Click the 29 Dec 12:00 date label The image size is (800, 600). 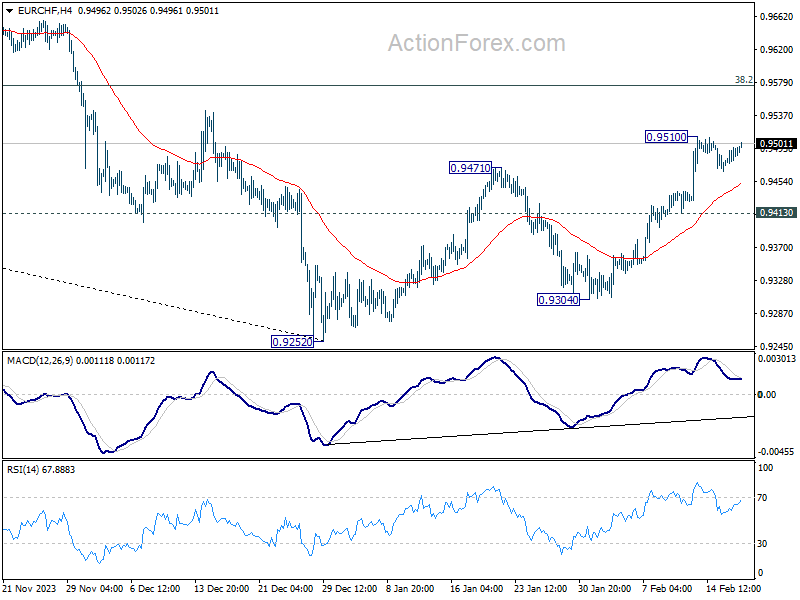tap(350, 588)
